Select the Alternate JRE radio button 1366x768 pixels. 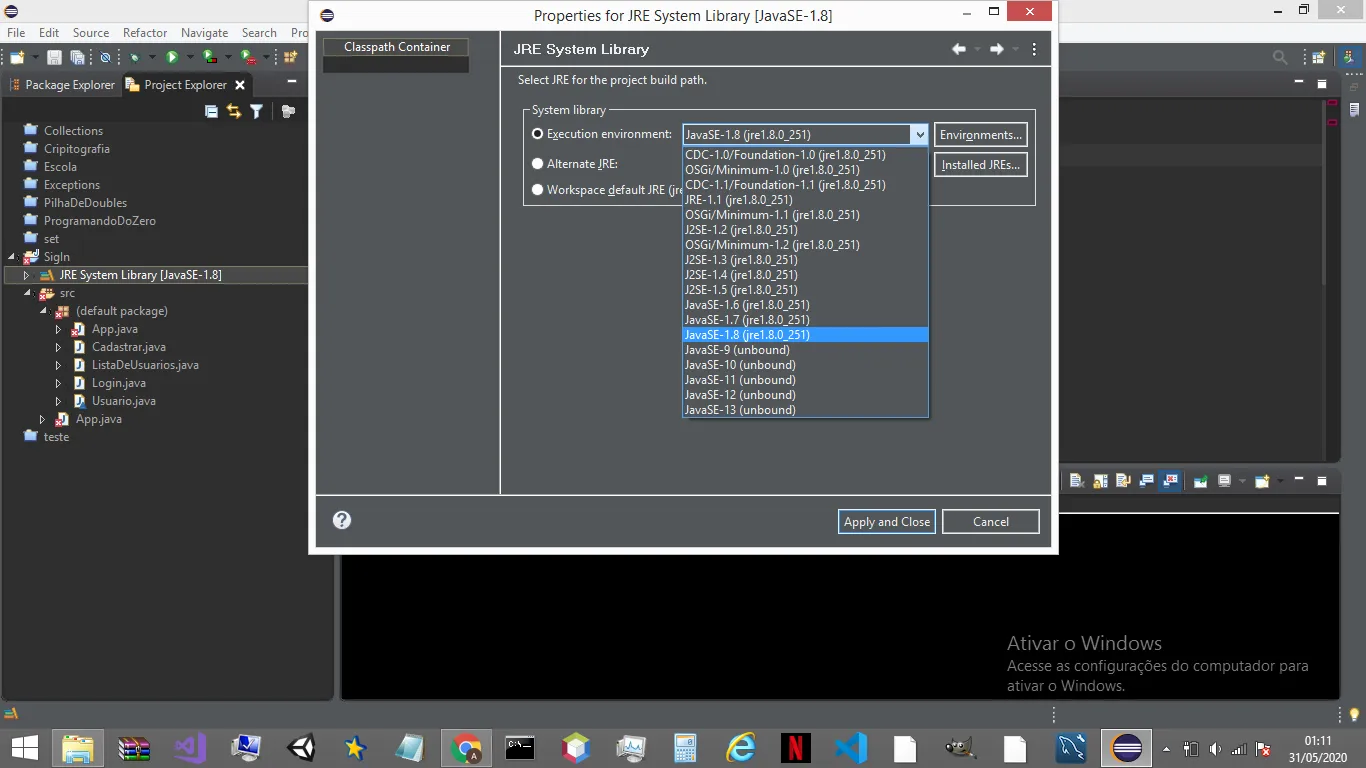[x=538, y=164]
